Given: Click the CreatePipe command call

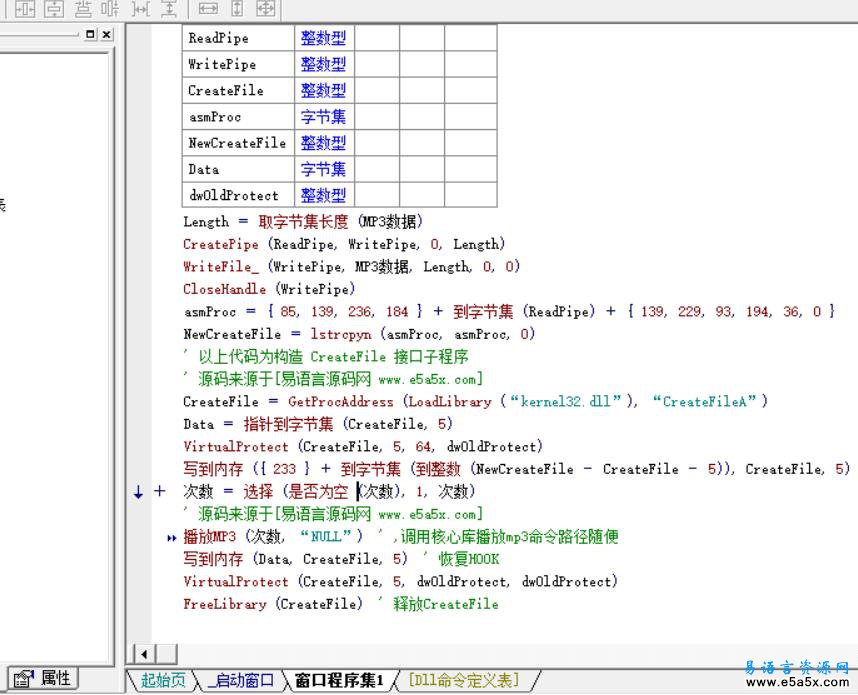Looking at the screenshot, I should coord(221,244).
